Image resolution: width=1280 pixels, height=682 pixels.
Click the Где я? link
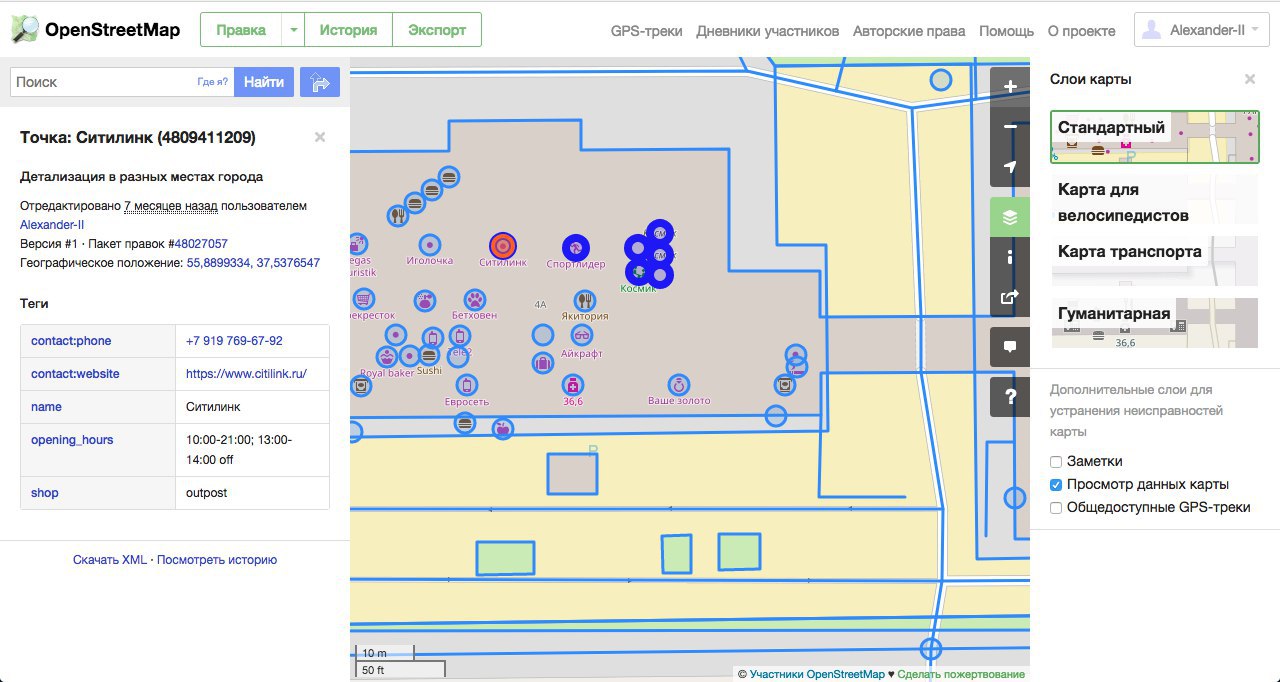212,82
